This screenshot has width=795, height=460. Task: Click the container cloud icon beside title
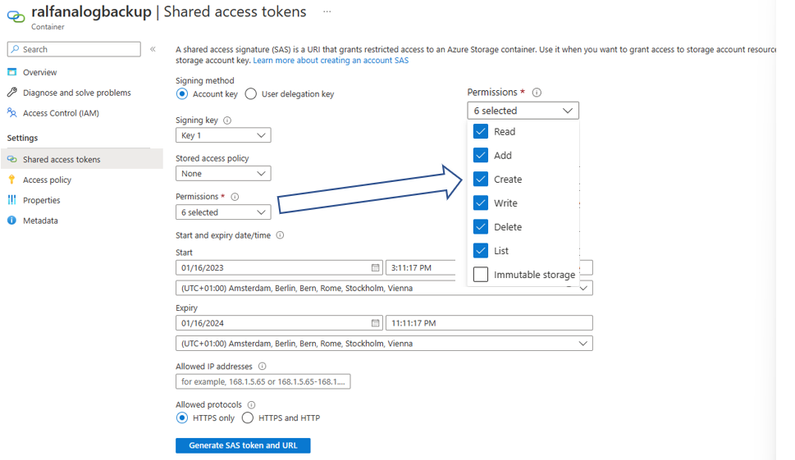(x=16, y=14)
